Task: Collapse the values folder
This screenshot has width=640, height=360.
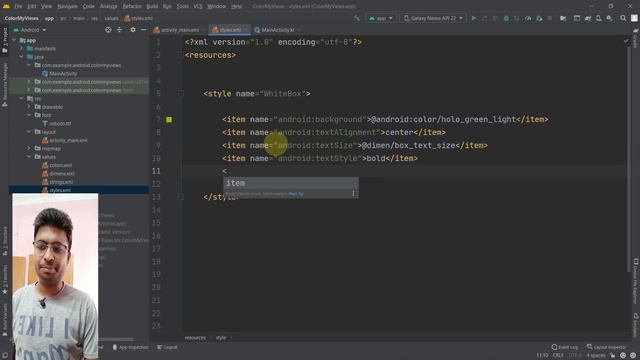Action: 29,157
